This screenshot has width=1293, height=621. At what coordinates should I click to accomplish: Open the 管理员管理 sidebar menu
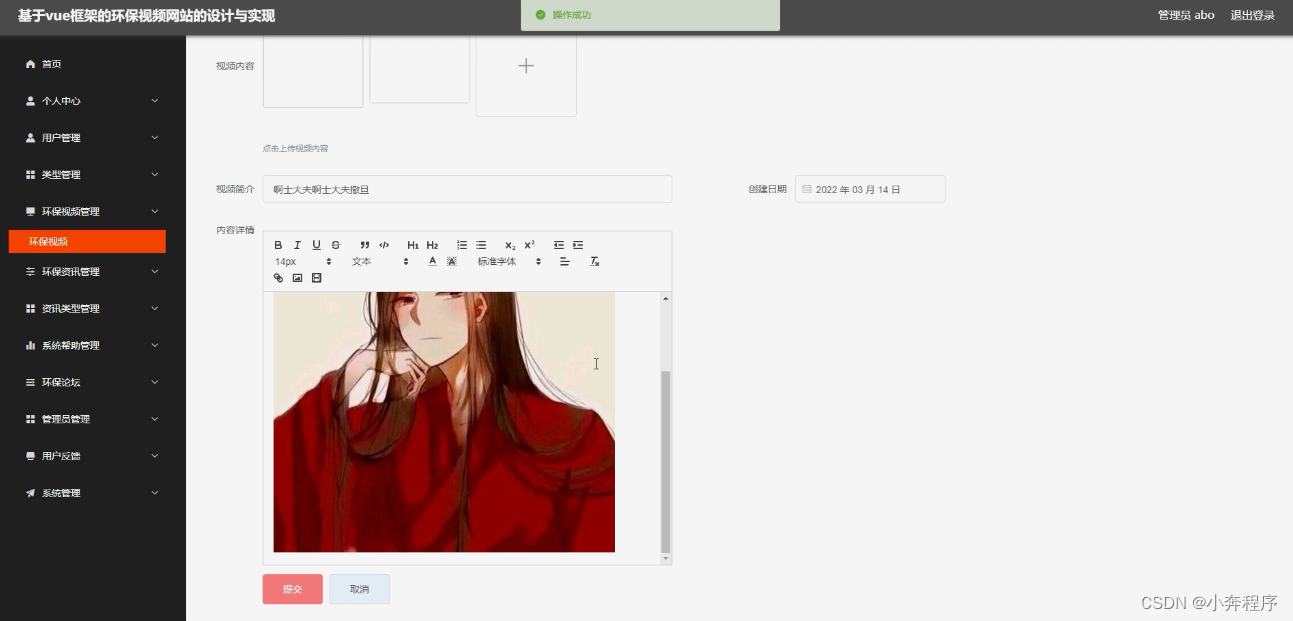tap(93, 419)
